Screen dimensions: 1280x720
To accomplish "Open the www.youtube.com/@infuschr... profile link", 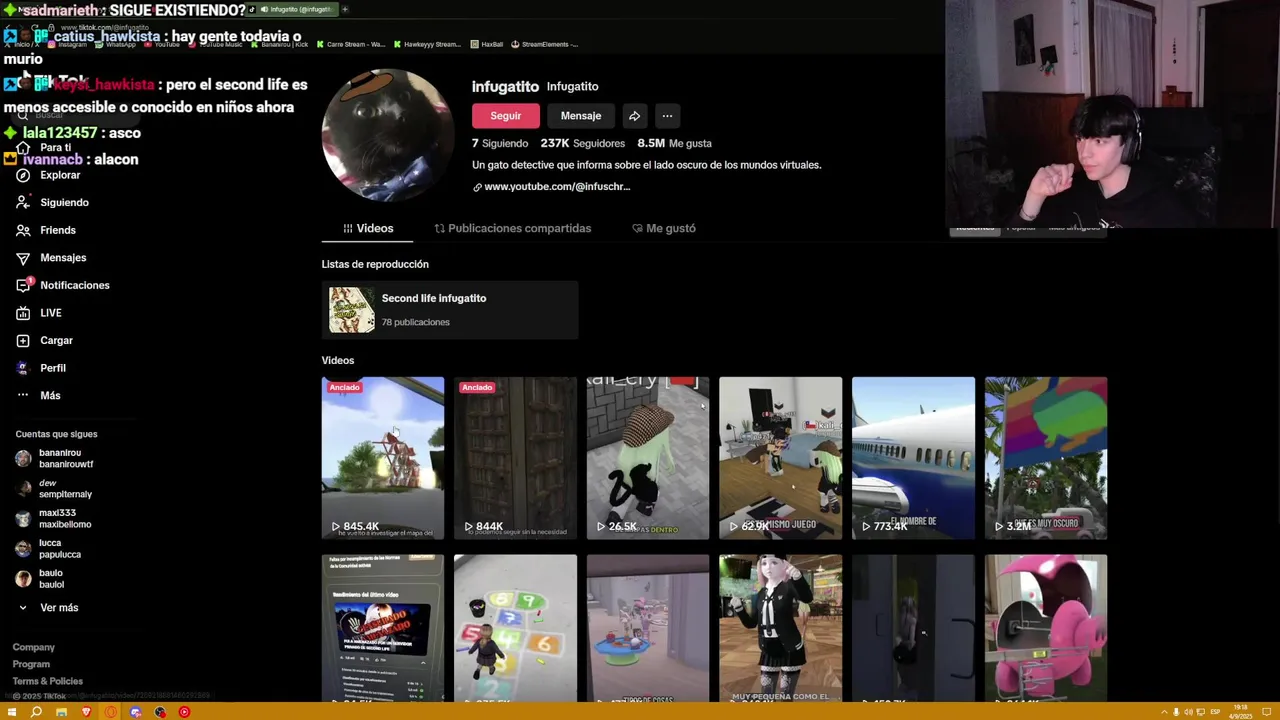I will coord(552,187).
